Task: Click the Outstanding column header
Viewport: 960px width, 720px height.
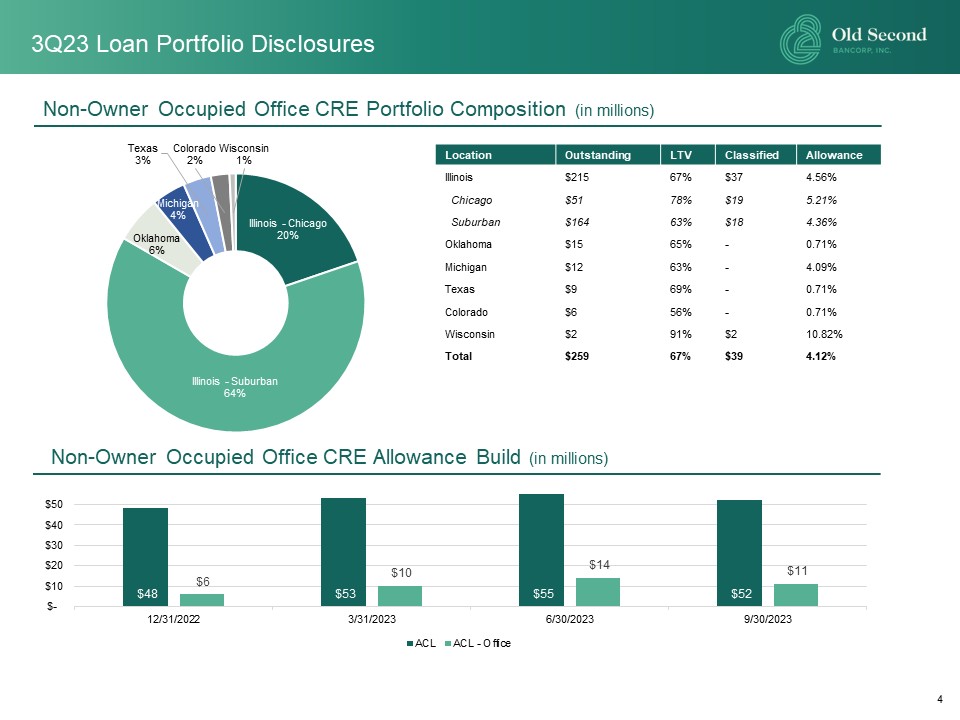Action: 598,155
